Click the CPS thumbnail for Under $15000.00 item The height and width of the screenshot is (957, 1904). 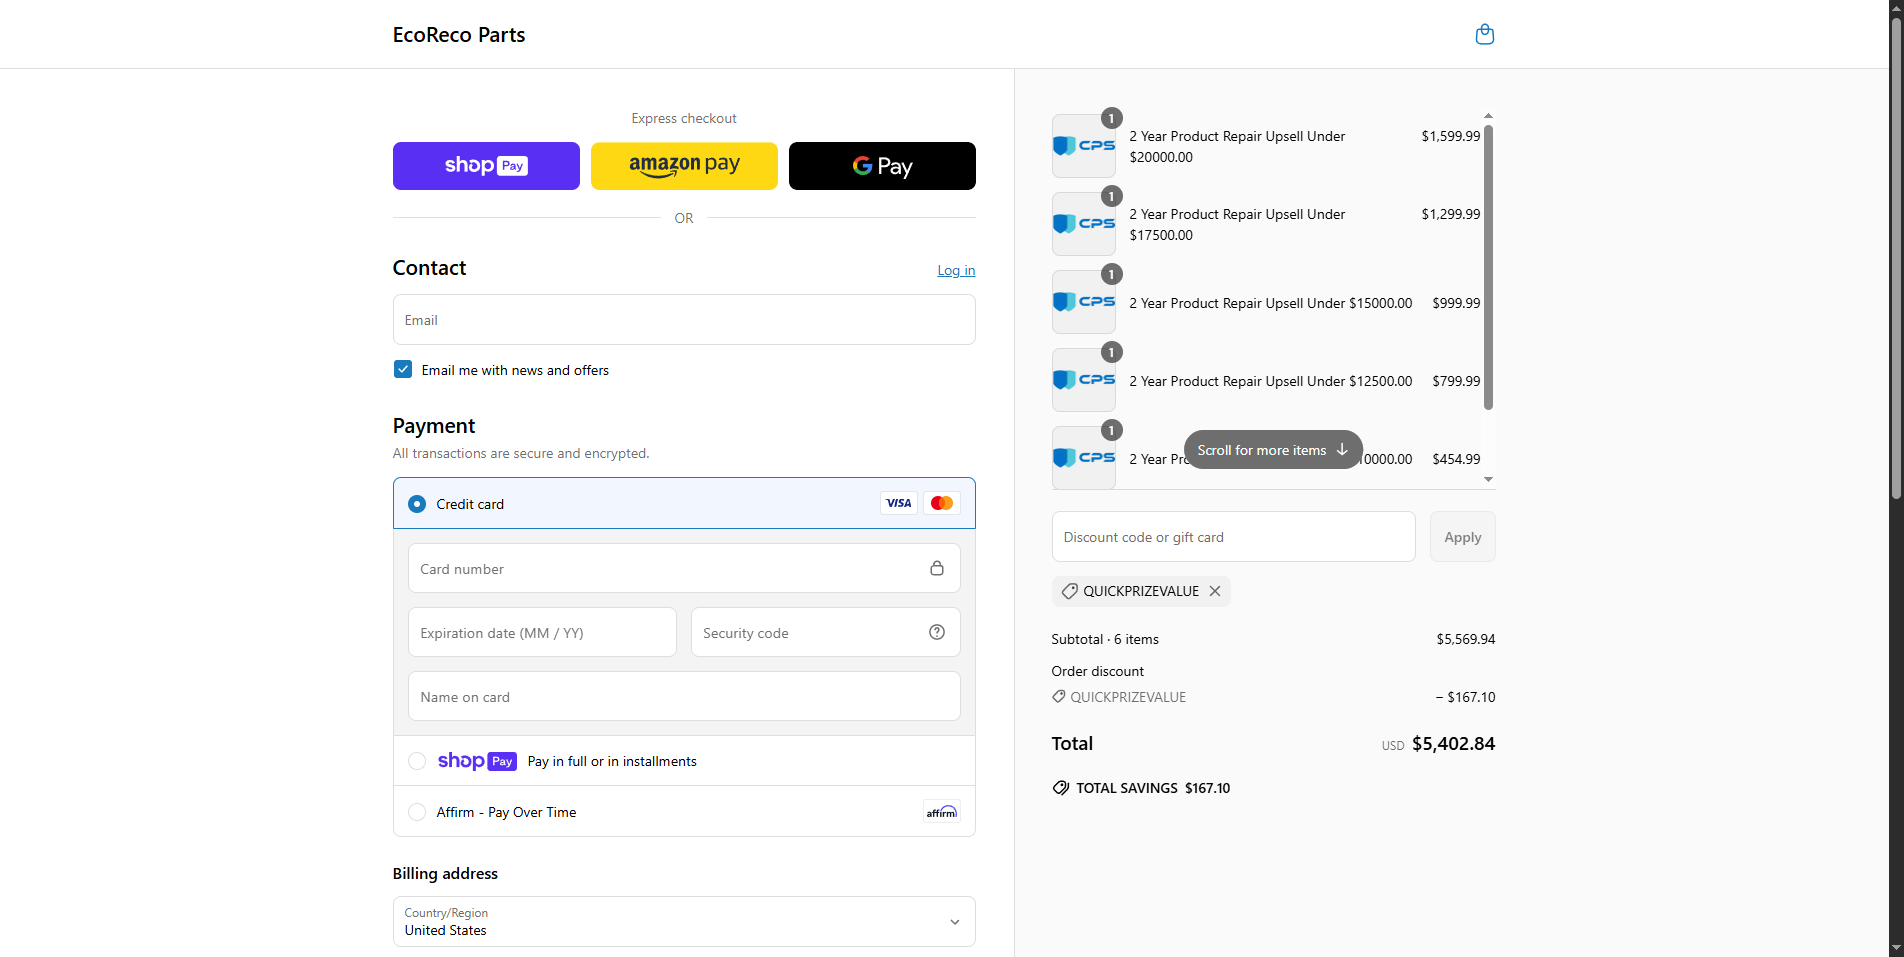(x=1084, y=302)
